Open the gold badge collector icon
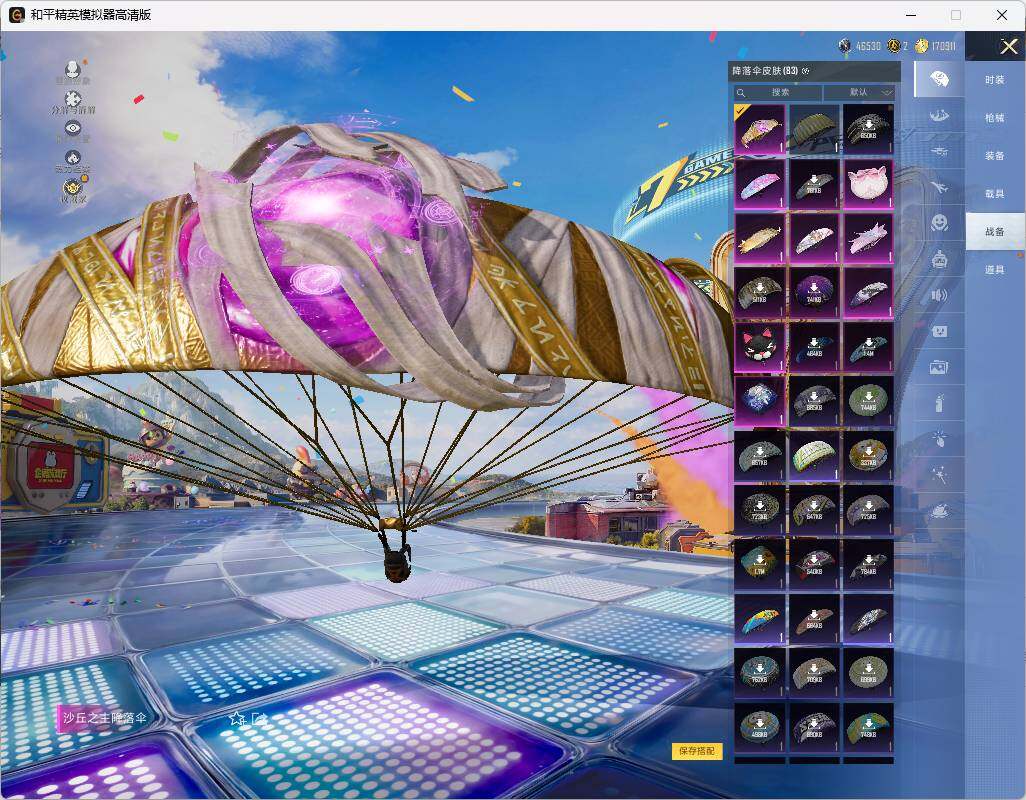Image resolution: width=1026 pixels, height=800 pixels. [73, 188]
